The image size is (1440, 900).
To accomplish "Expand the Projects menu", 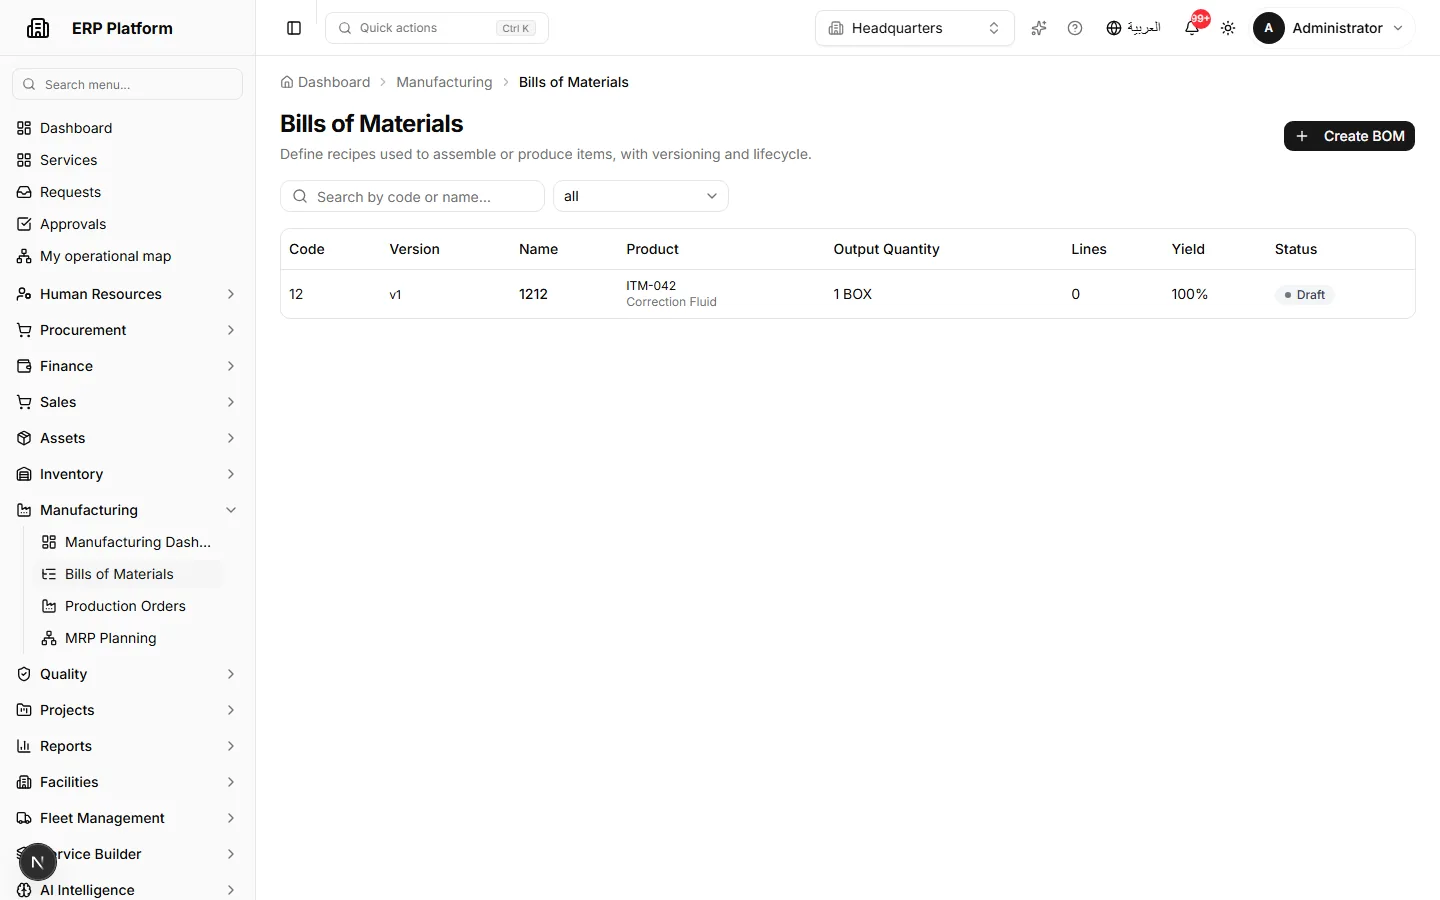I will pyautogui.click(x=128, y=710).
